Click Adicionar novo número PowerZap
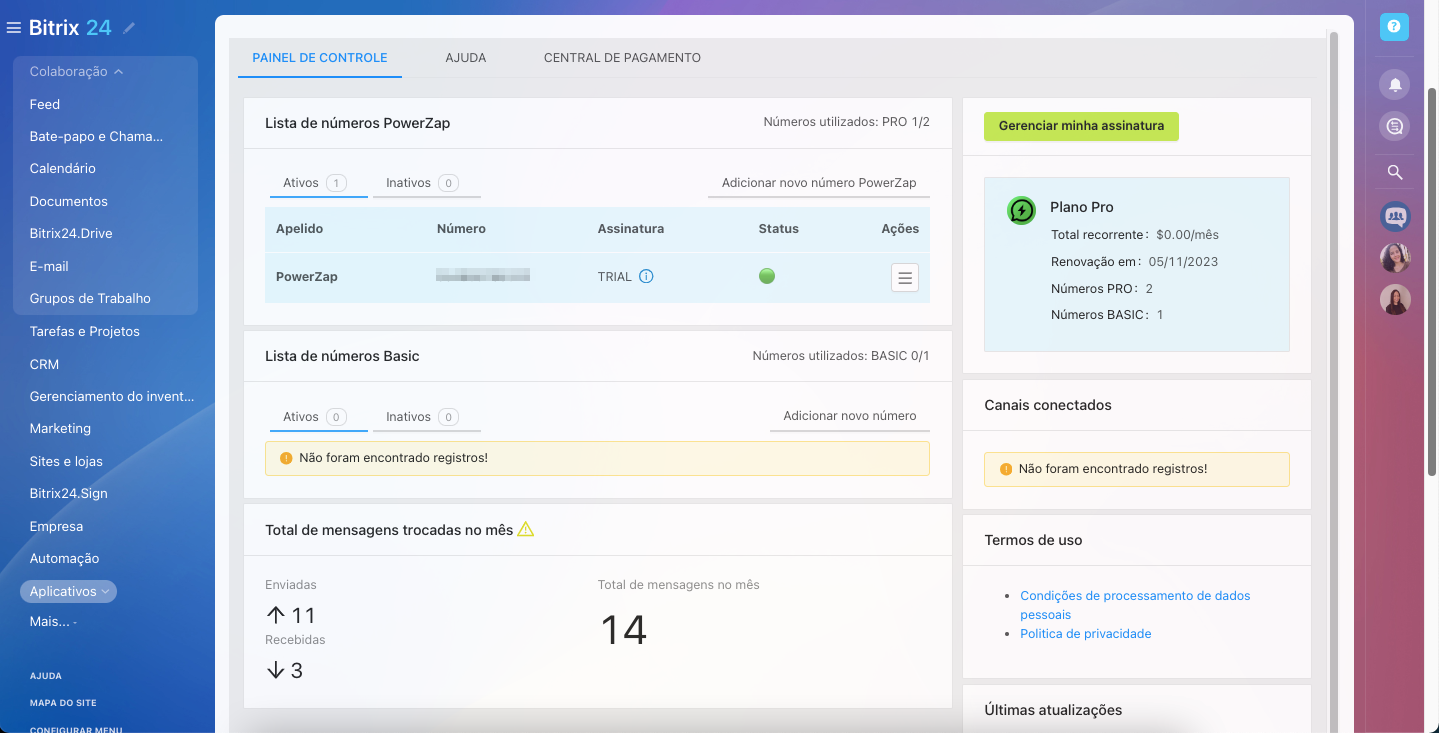Screen dimensions: 1439x733 (x=818, y=183)
